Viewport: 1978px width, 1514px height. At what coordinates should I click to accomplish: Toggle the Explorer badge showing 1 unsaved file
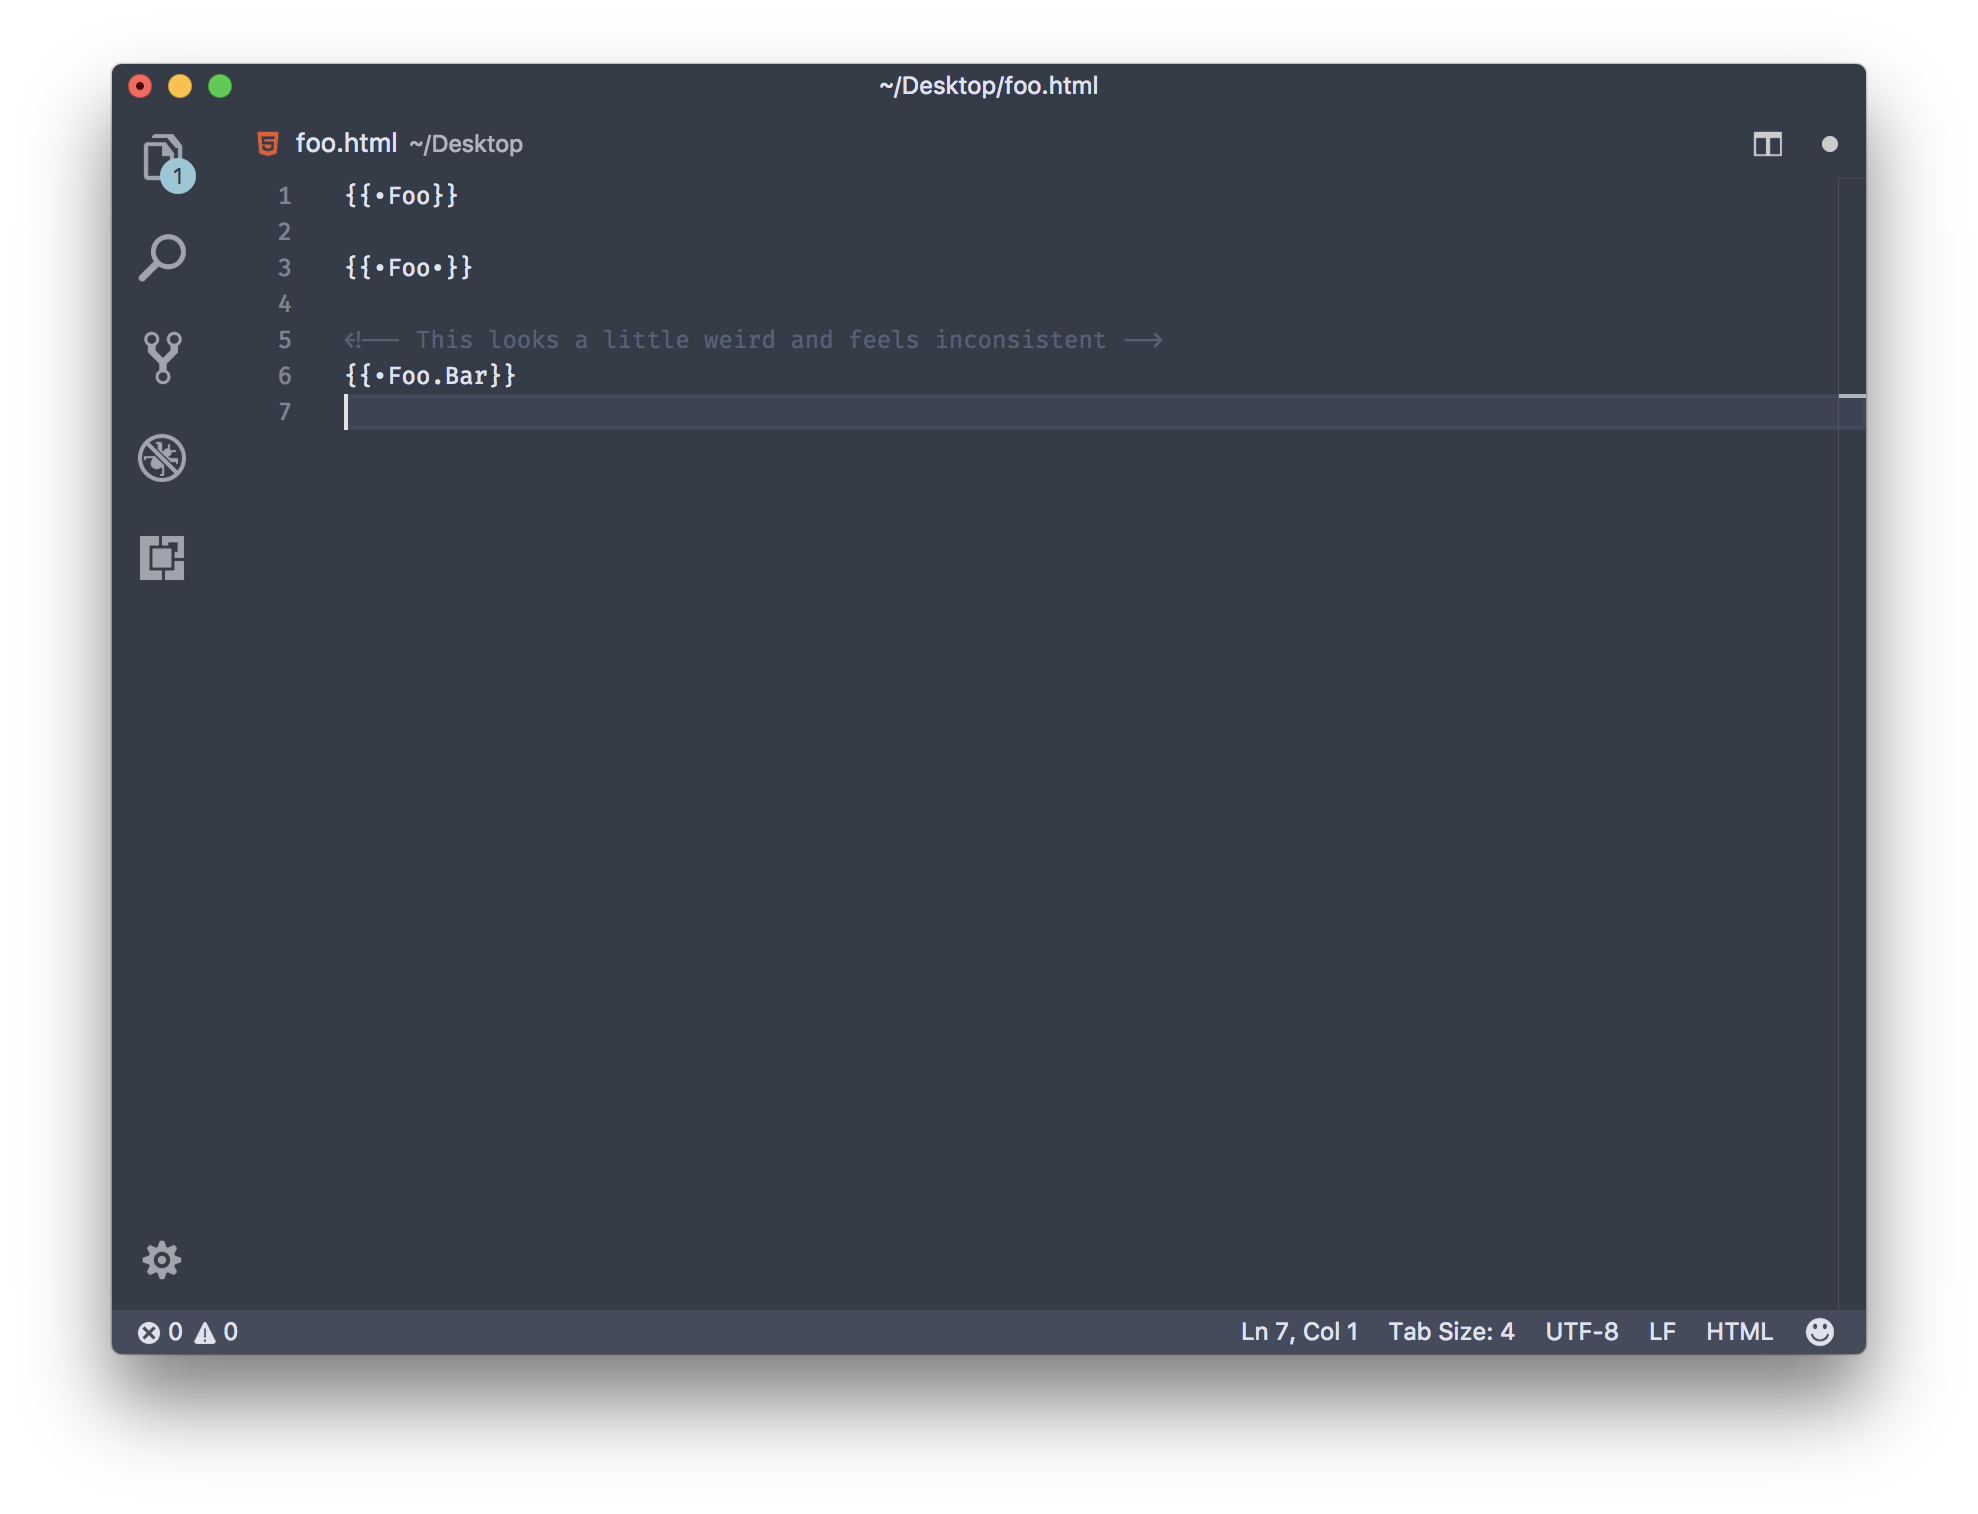click(x=177, y=176)
